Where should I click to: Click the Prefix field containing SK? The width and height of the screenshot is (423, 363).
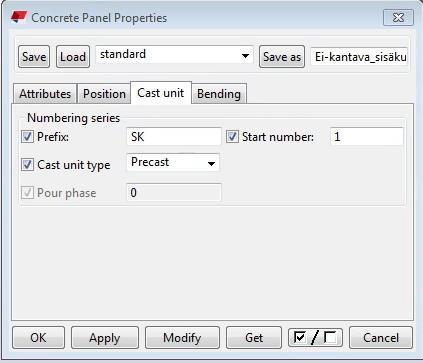coord(174,136)
